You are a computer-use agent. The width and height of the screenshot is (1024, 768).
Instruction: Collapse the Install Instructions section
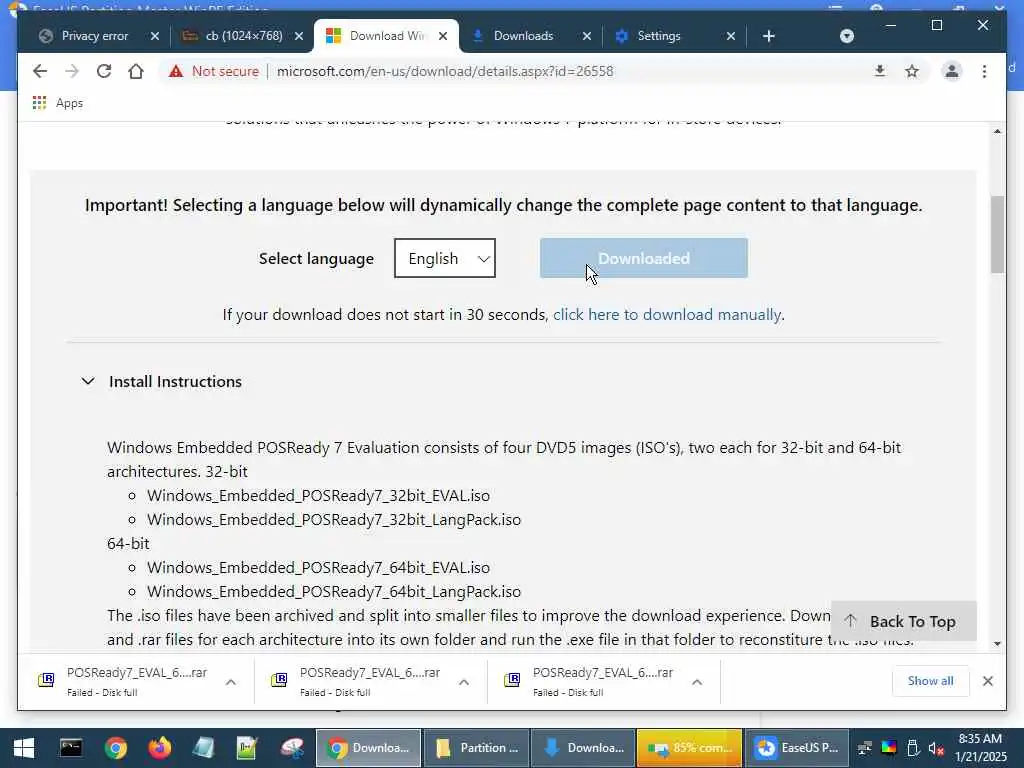point(161,381)
